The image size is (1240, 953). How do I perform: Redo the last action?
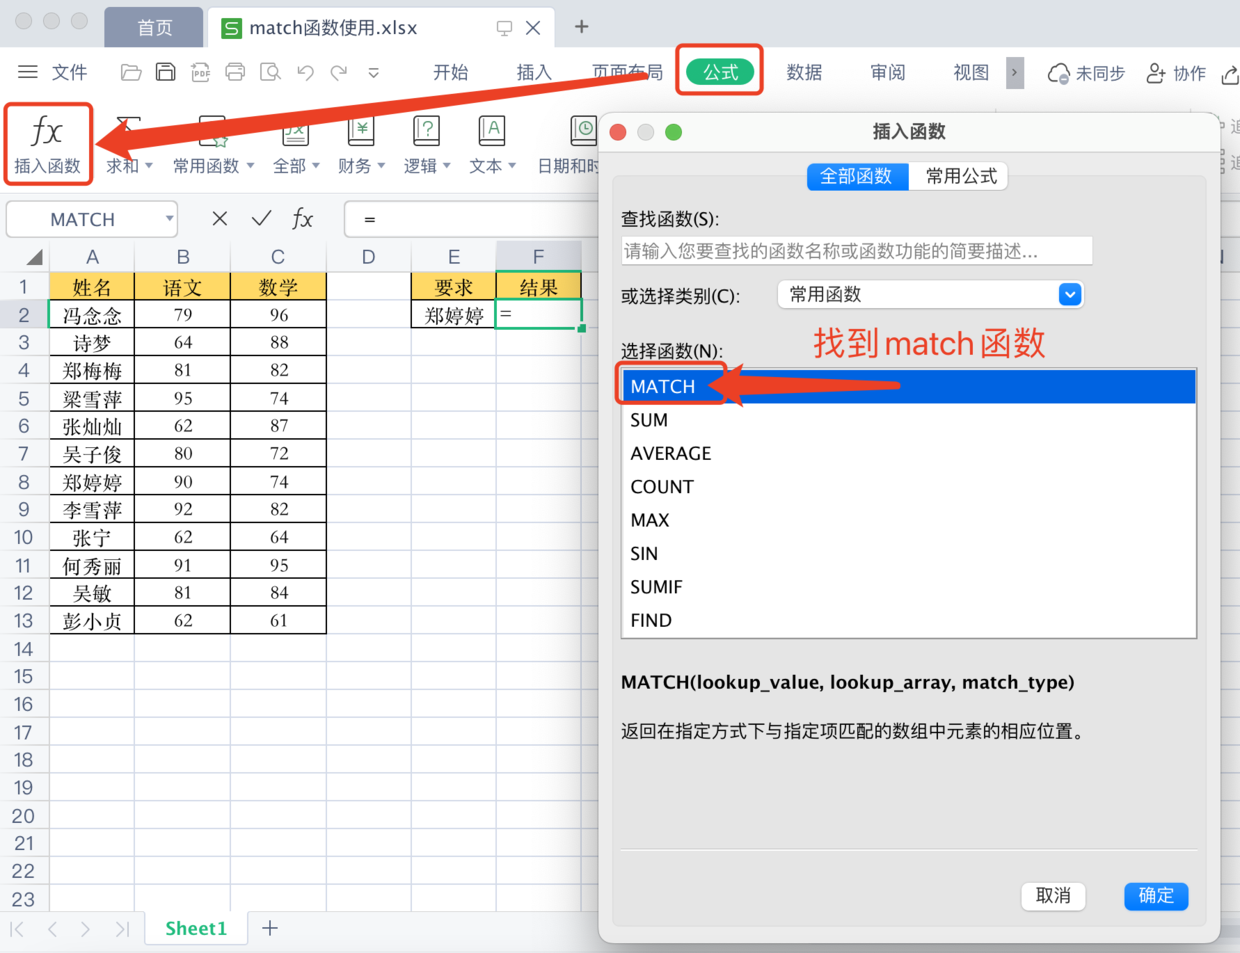(339, 72)
